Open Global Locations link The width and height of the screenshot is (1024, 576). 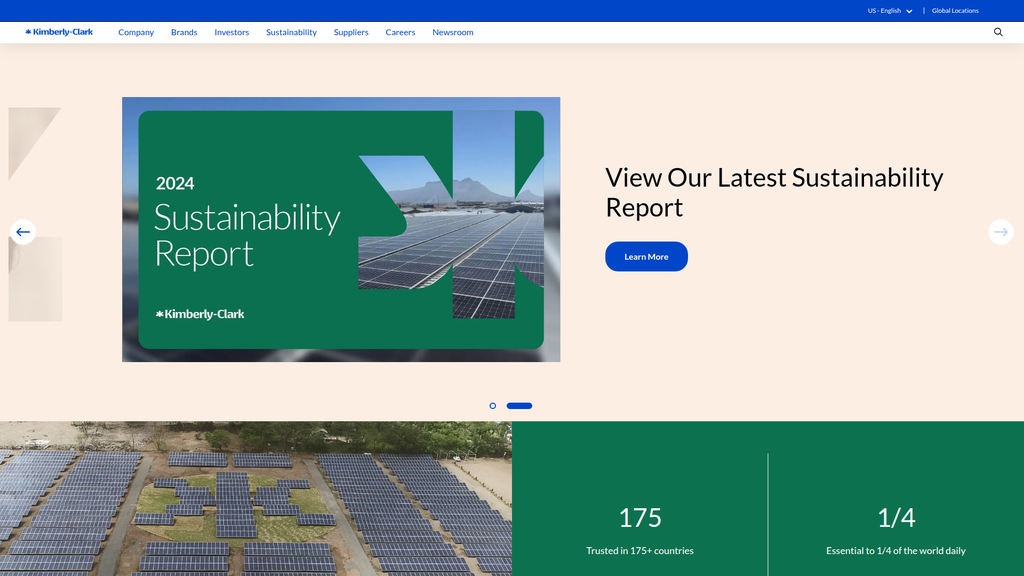(x=955, y=10)
